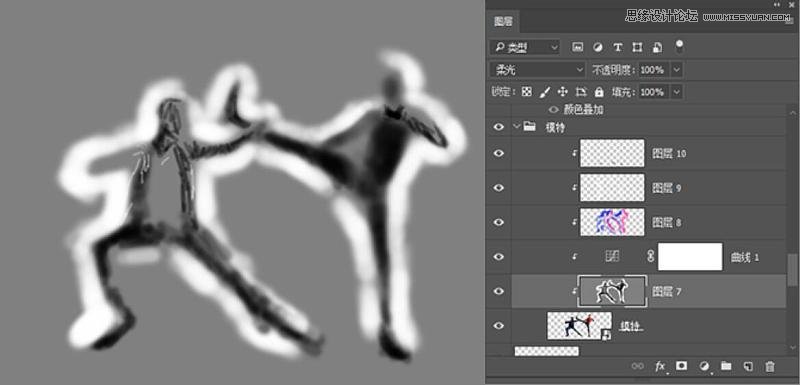The image size is (800, 385).
Task: Hide 图层 10 using its eye icon
Action: 498,153
